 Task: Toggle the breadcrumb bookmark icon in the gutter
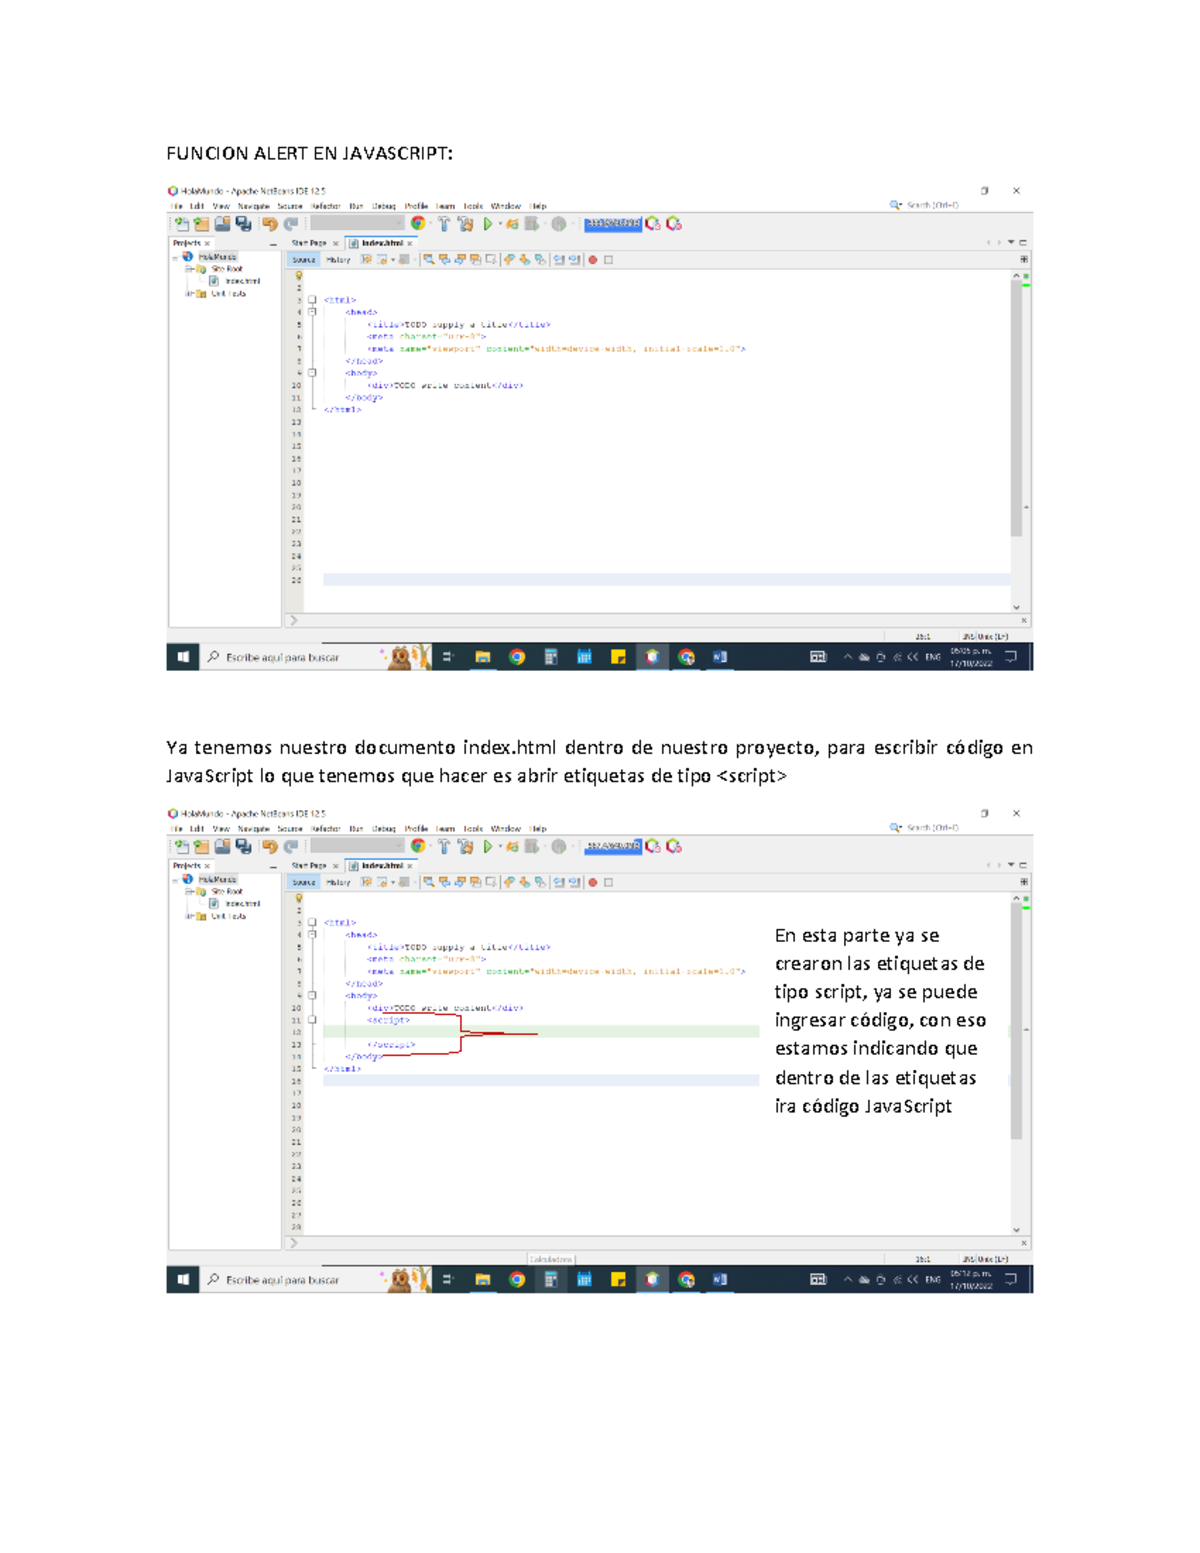pos(299,275)
